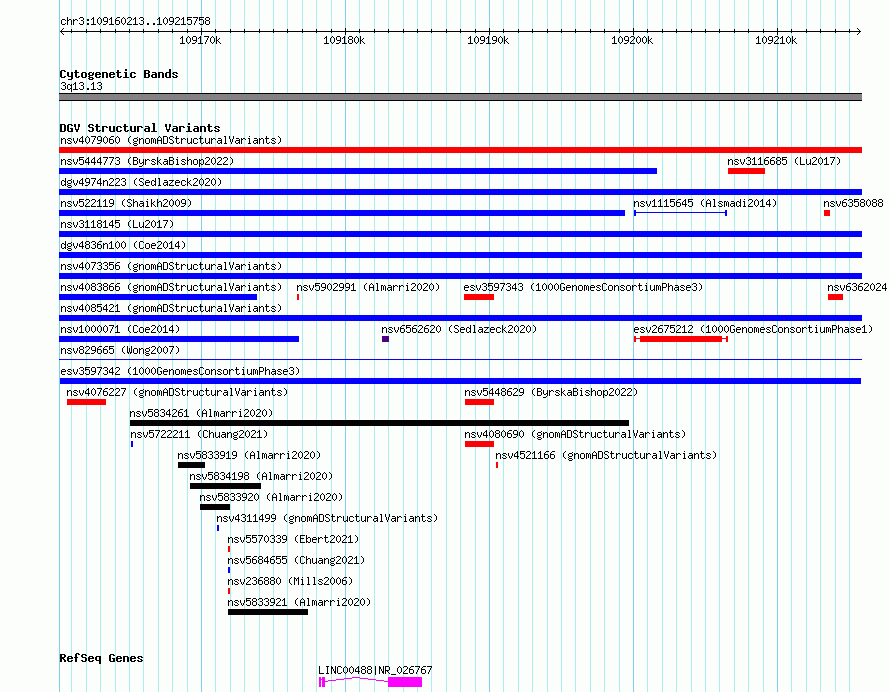
Task: Click the 3q13.13 cytogenetic band bar
Action: point(460,97)
